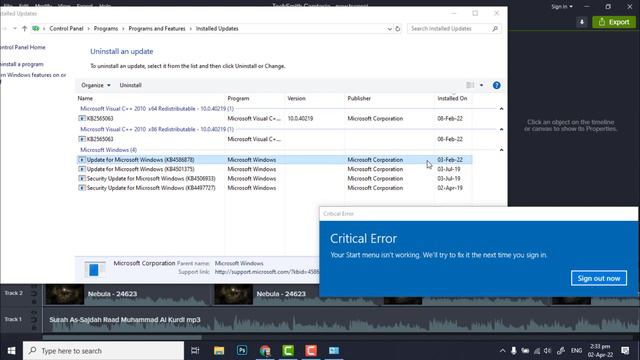Click Programs in the breadcrumb path
This screenshot has width=640, height=360.
tap(106, 29)
